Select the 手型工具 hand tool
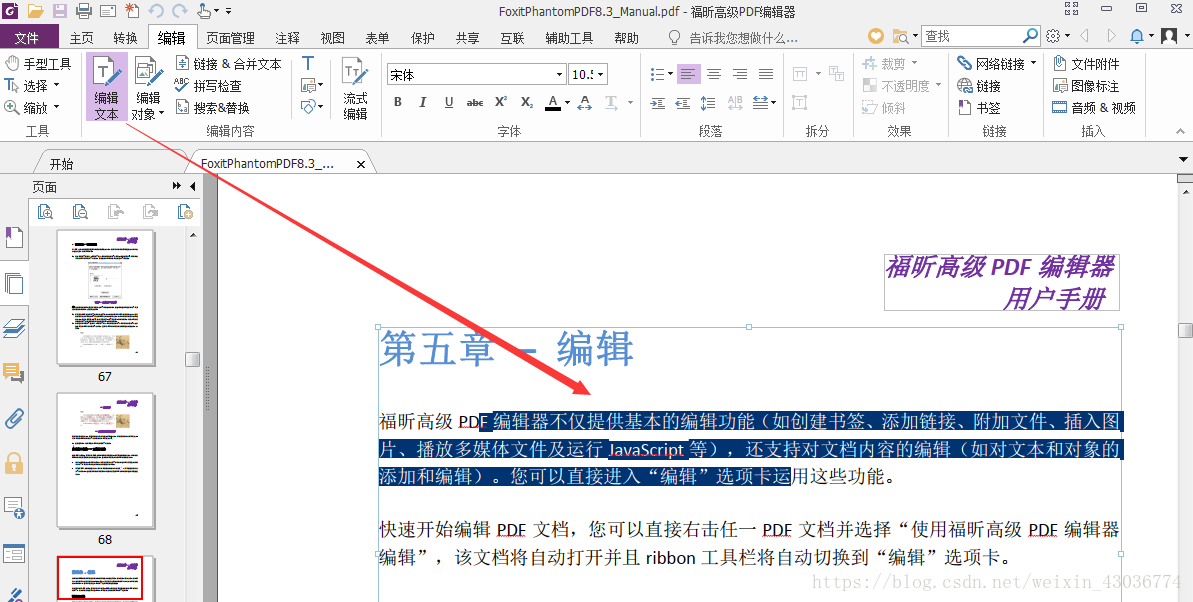This screenshot has width=1193, height=602. click(x=38, y=64)
